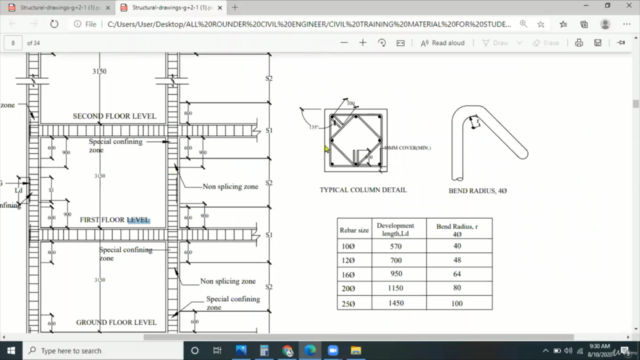
Task: Expand the Draw options dropdown arrow
Action: (519, 43)
